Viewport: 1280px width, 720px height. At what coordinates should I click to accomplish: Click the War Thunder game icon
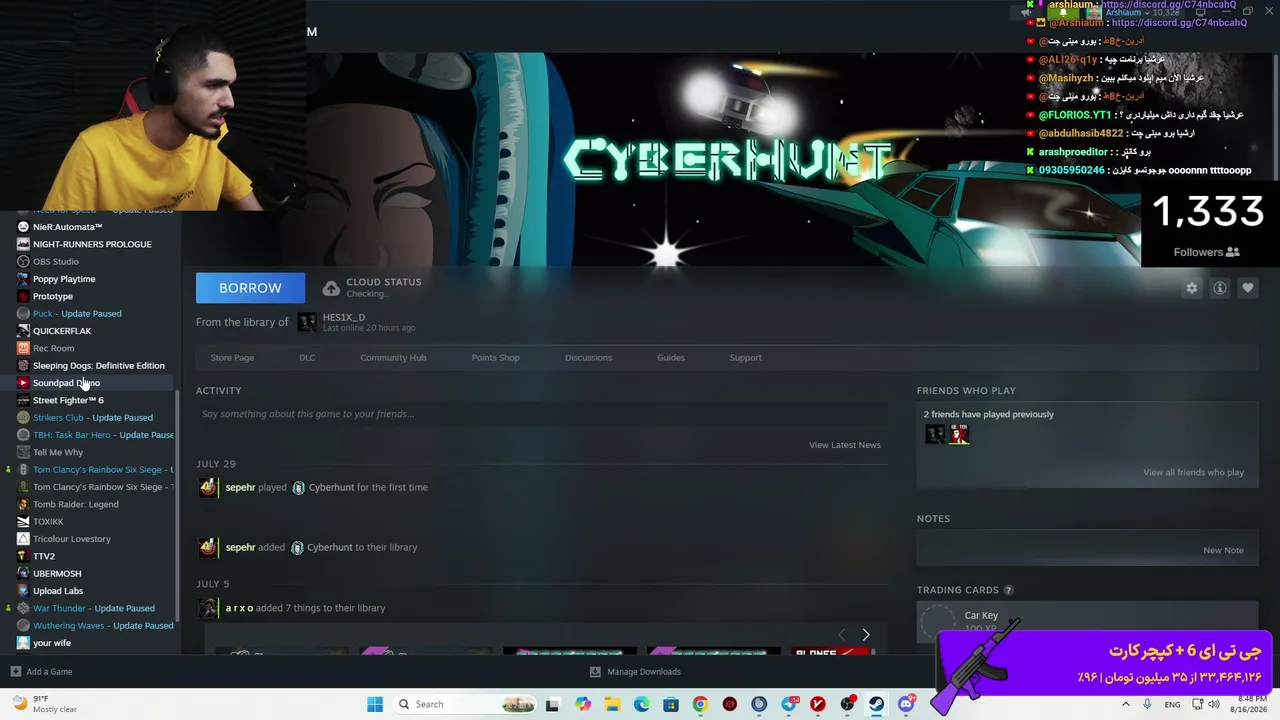tap(23, 608)
